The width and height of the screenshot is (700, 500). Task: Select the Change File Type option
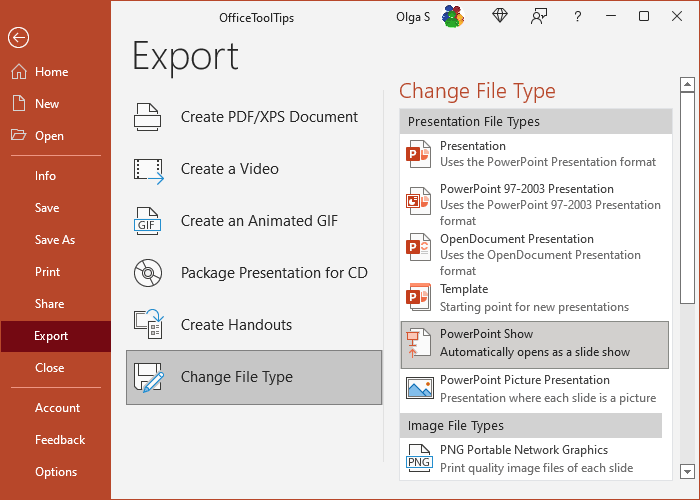pyautogui.click(x=254, y=377)
